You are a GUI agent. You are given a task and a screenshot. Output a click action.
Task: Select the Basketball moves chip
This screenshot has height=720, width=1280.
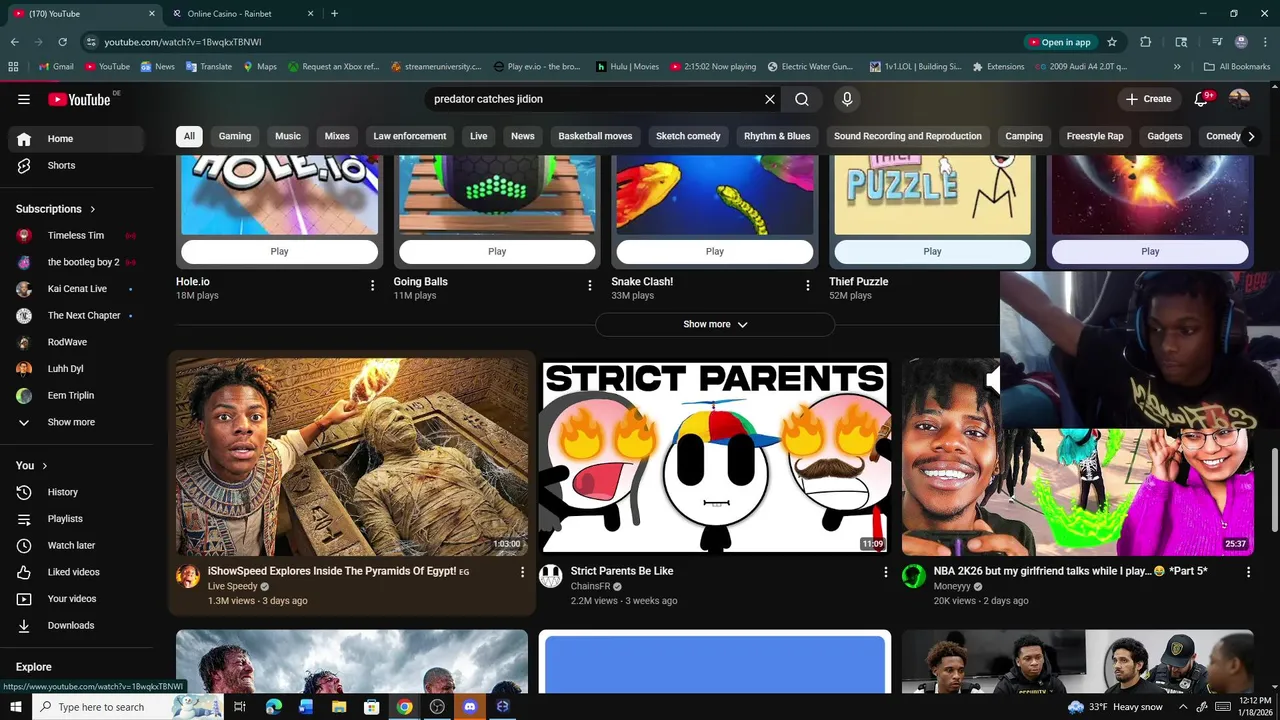tap(595, 136)
